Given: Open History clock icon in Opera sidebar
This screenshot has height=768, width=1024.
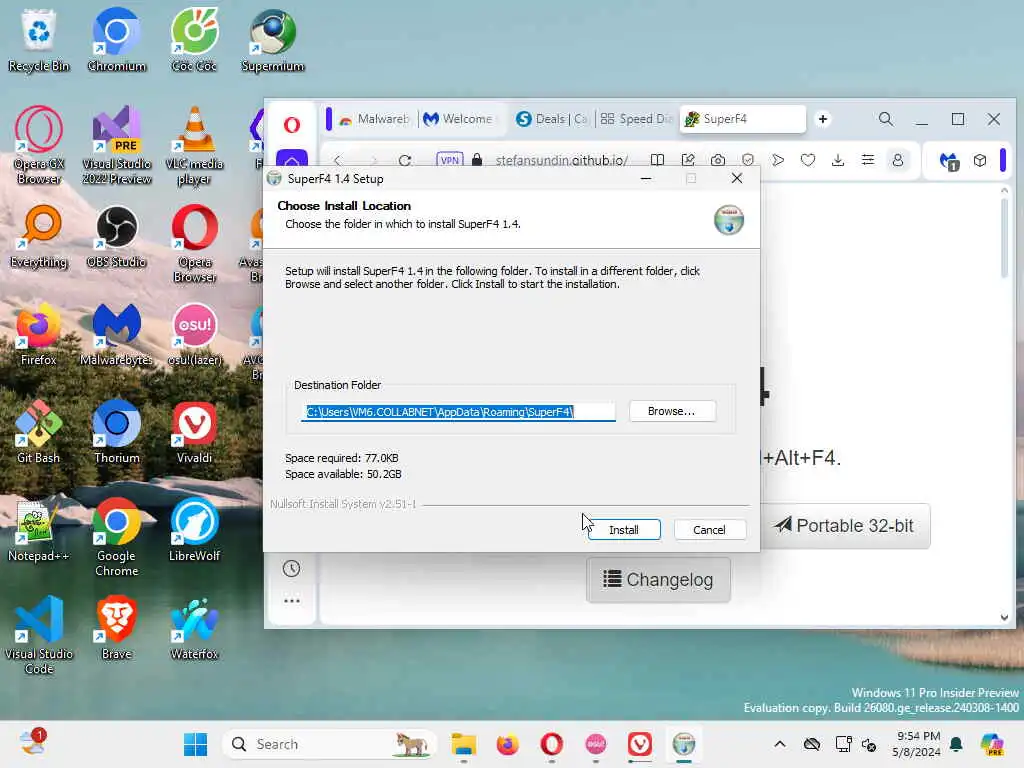Looking at the screenshot, I should click(291, 568).
